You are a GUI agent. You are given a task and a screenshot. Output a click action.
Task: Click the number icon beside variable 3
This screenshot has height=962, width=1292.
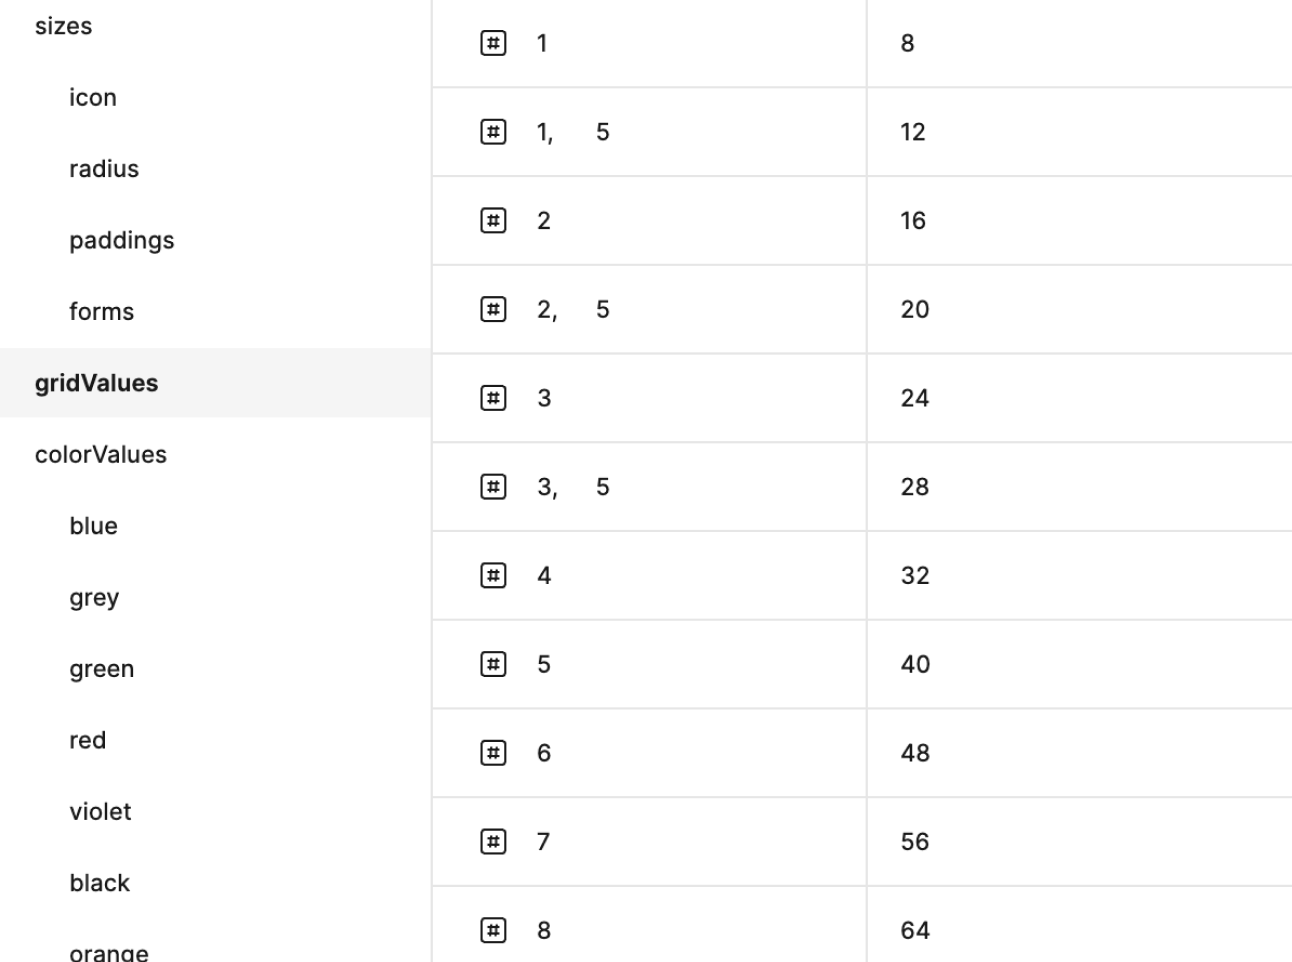click(x=493, y=398)
